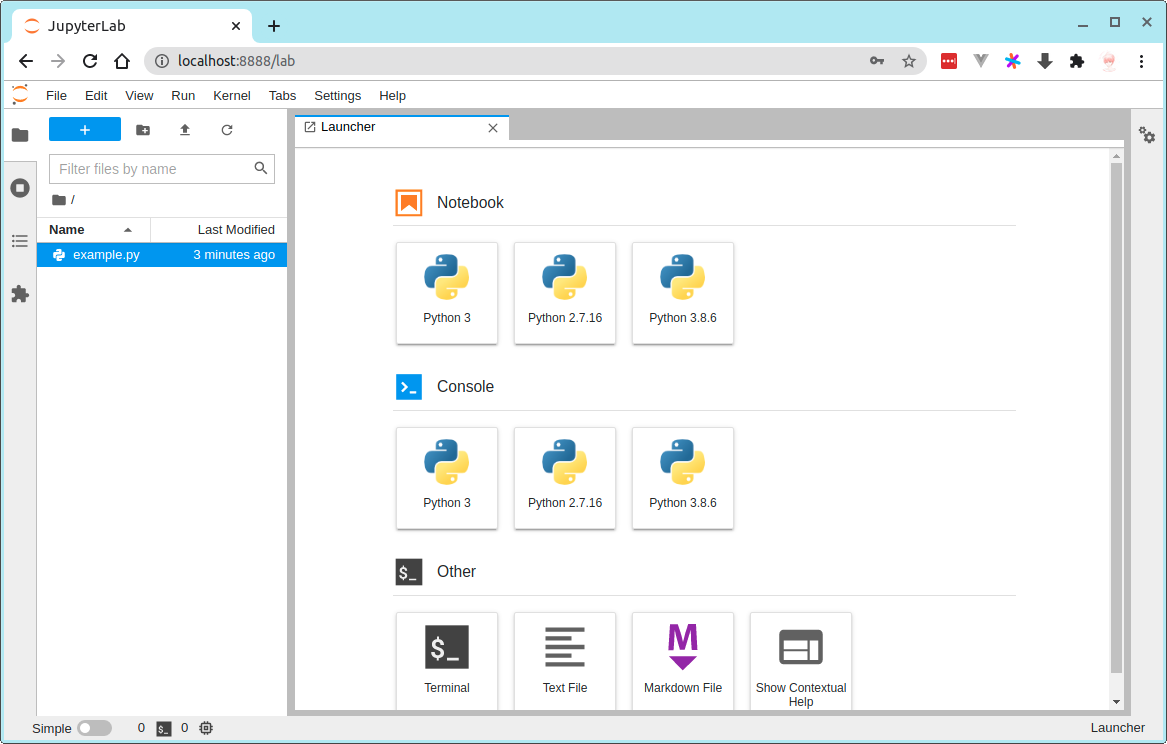Create a new folder in file browser
This screenshot has height=744, width=1167.
pos(143,130)
